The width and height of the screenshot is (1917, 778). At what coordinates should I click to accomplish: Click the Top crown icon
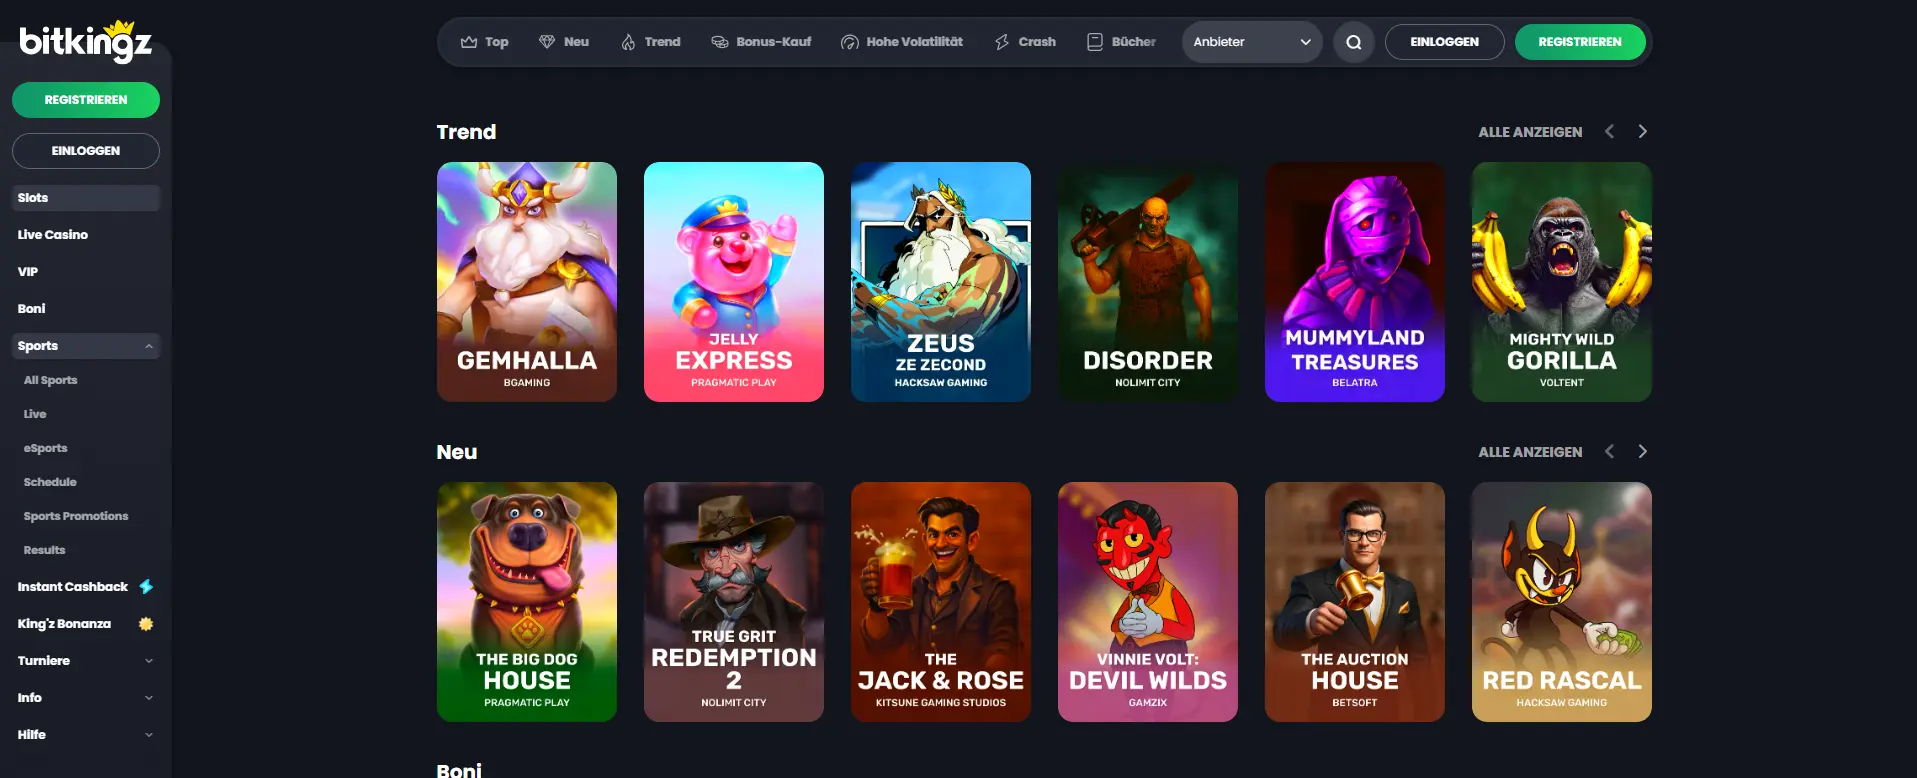click(469, 42)
